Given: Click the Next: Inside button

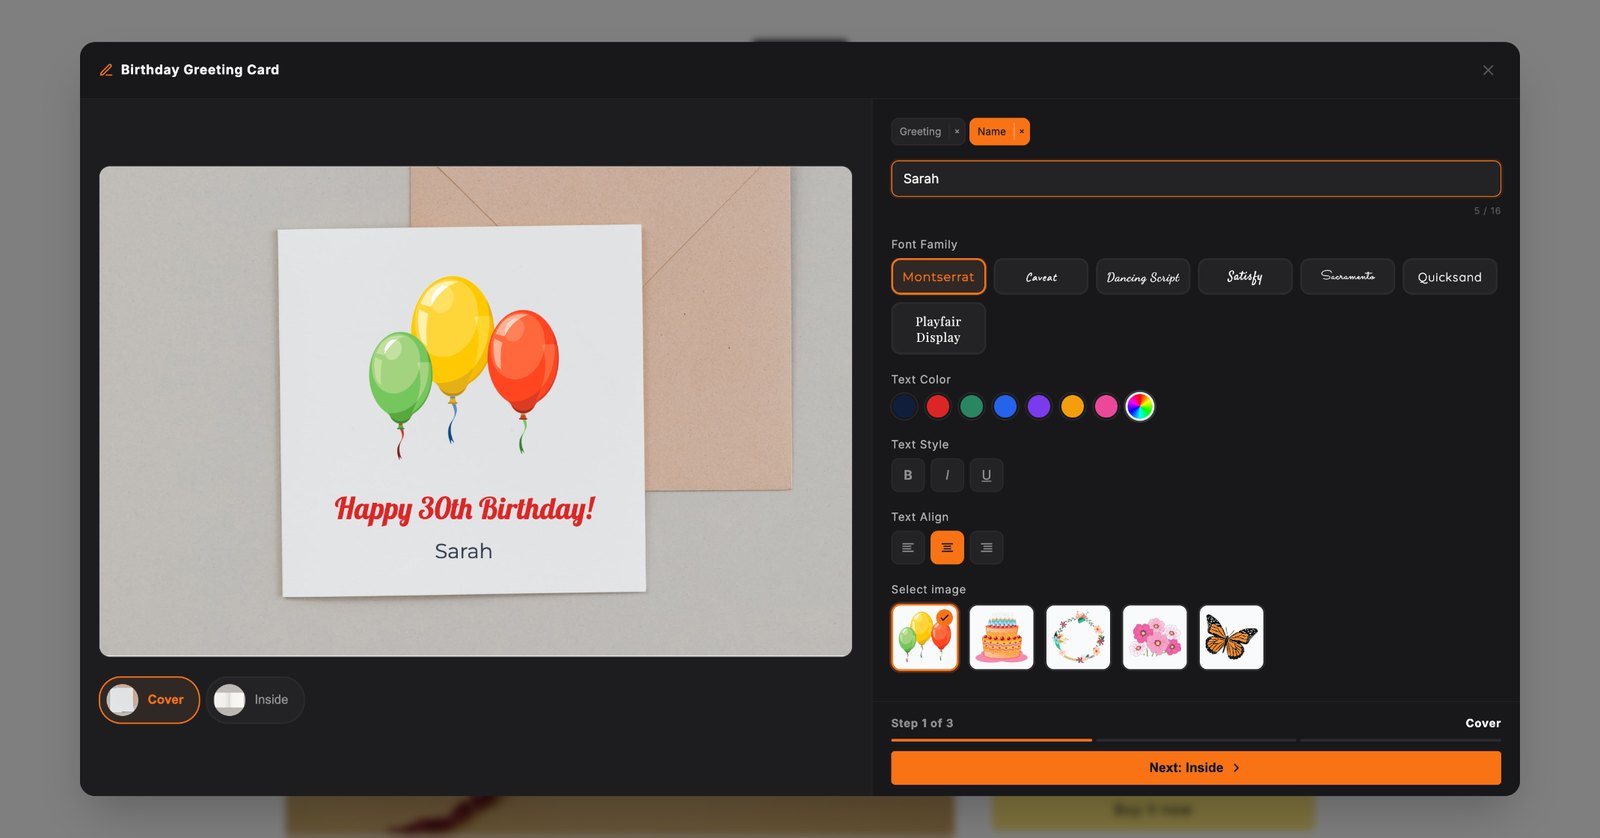Looking at the screenshot, I should (x=1196, y=768).
